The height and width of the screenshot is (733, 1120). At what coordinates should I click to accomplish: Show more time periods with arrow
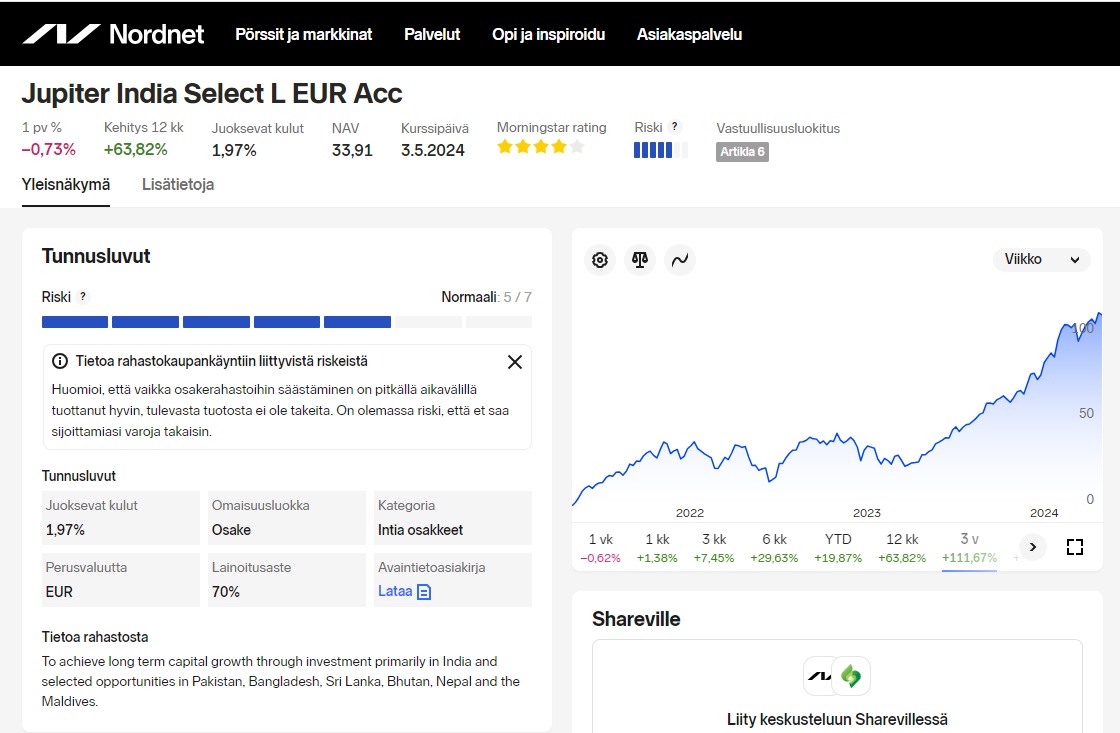point(1032,547)
